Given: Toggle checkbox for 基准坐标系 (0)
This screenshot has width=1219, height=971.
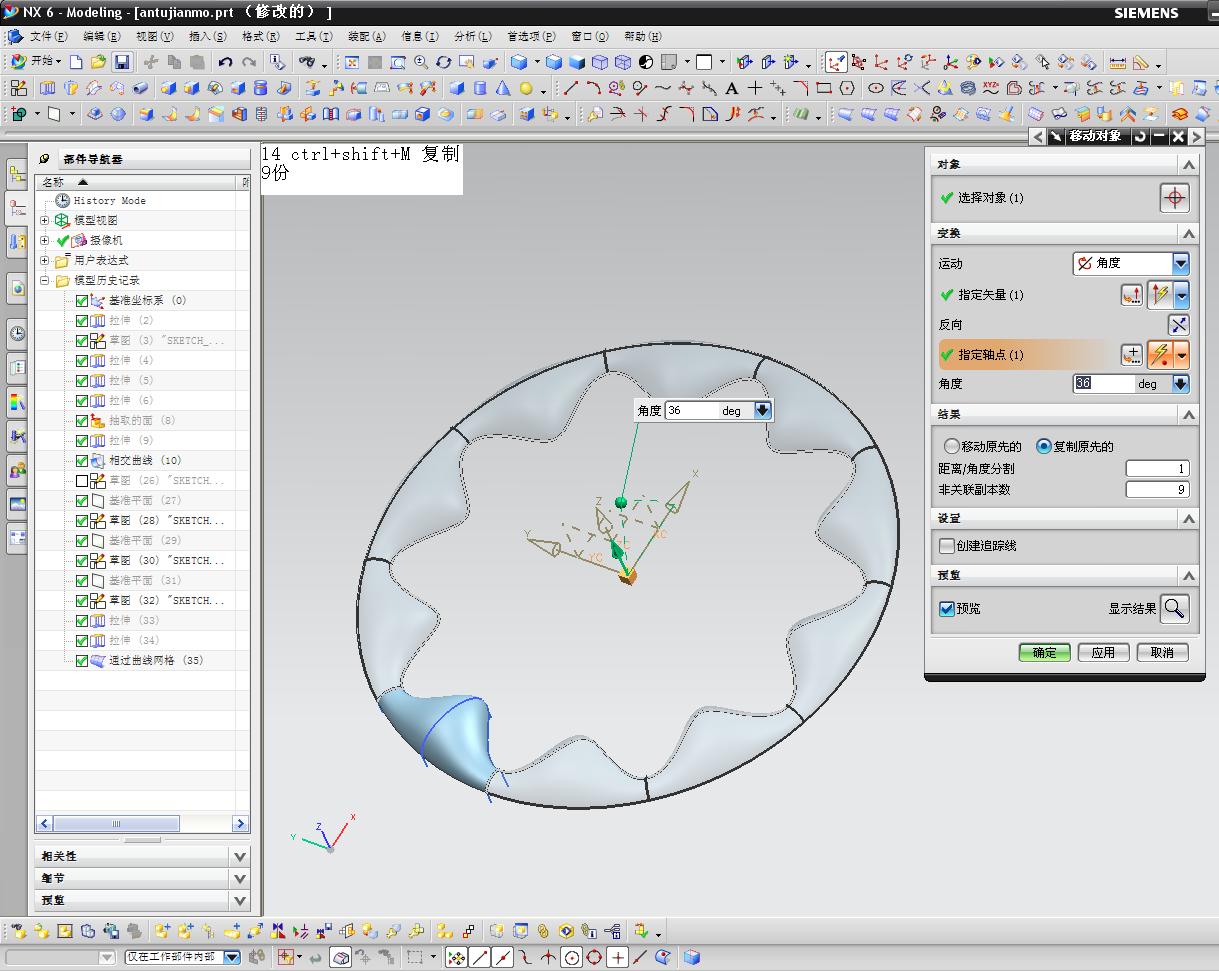Looking at the screenshot, I should (82, 301).
